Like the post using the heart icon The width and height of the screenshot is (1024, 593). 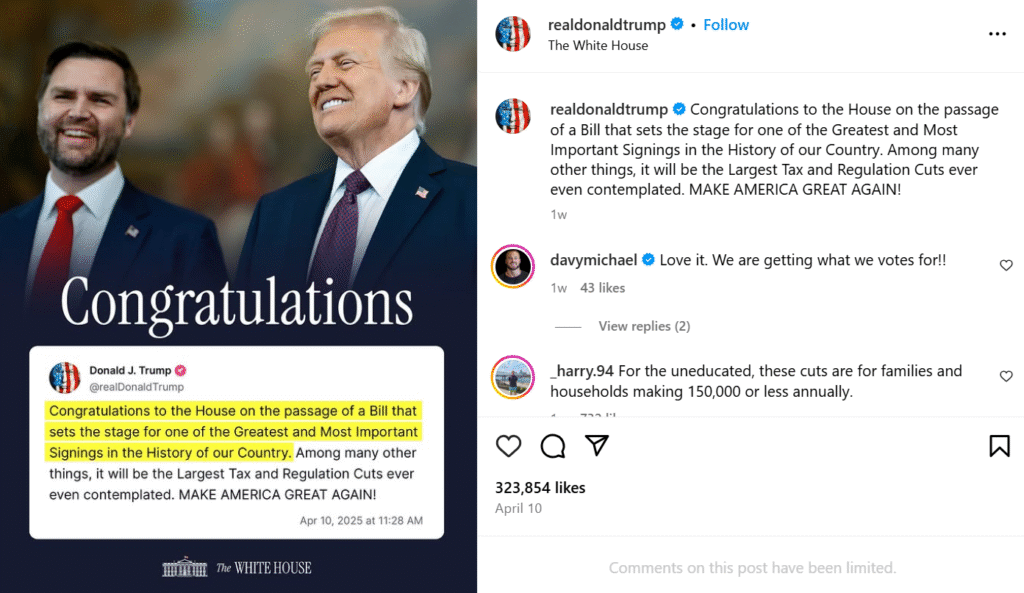508,446
